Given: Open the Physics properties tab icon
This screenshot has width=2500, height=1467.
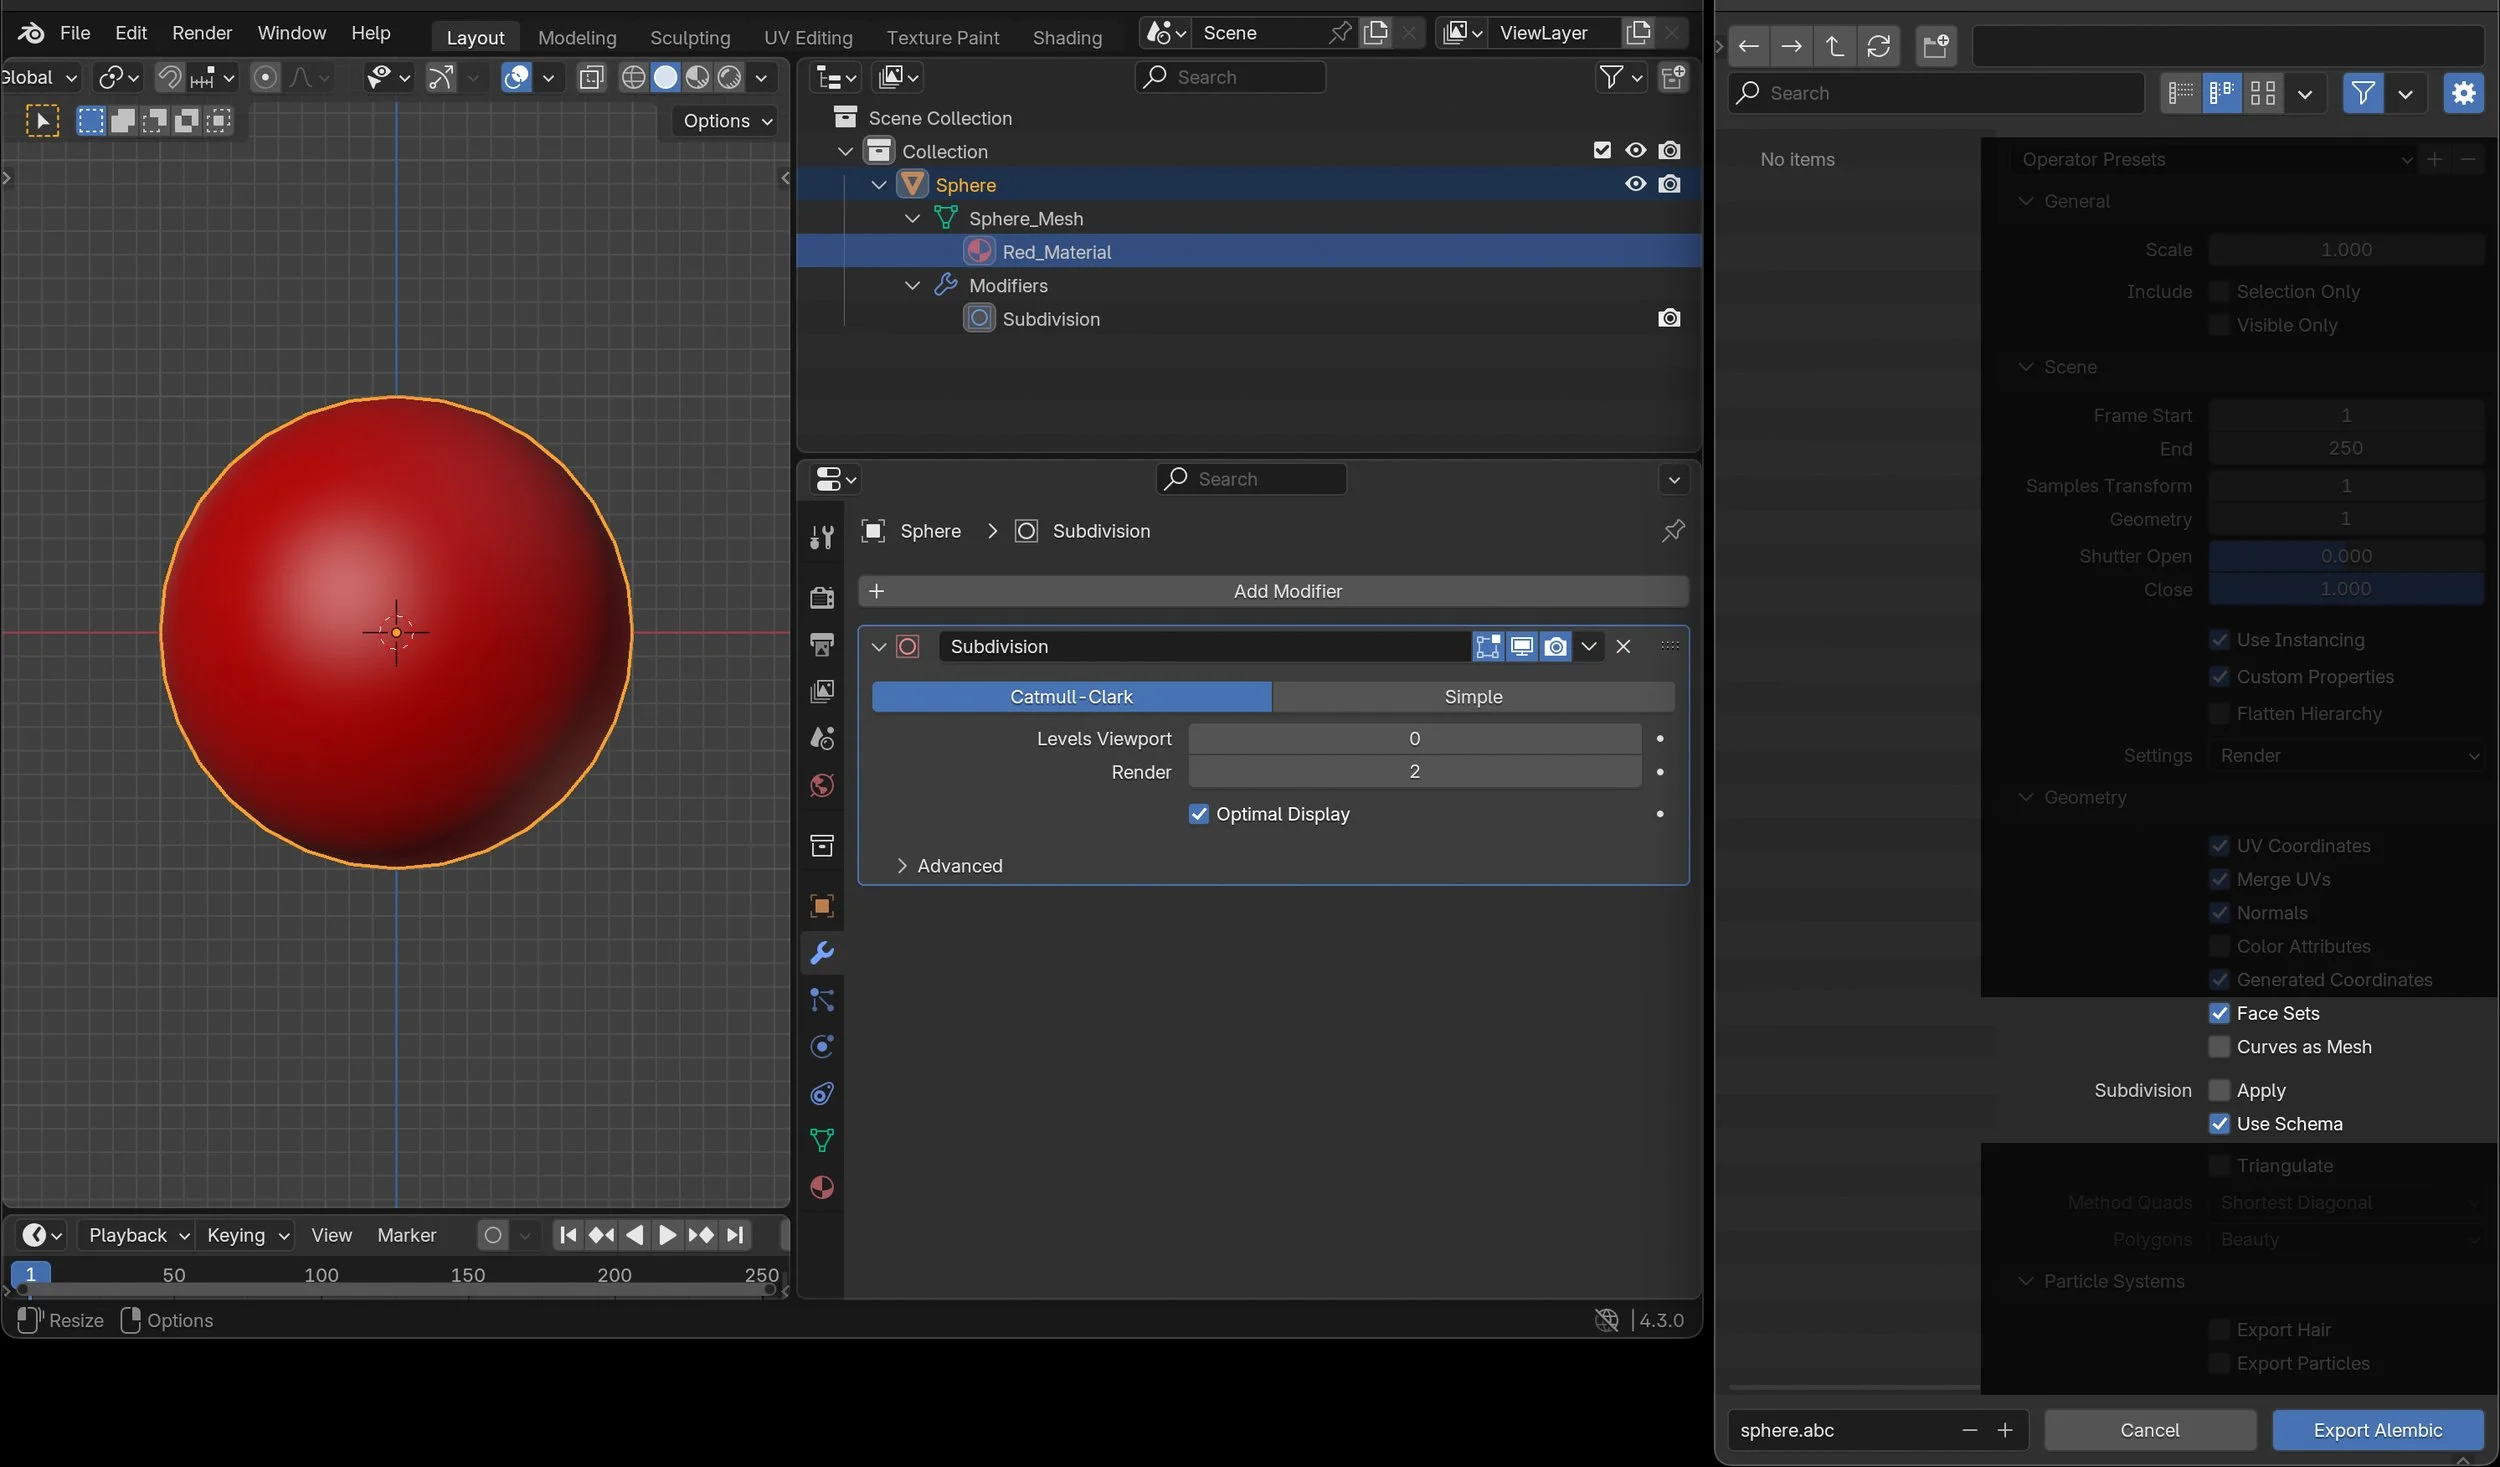Looking at the screenshot, I should 822,1047.
